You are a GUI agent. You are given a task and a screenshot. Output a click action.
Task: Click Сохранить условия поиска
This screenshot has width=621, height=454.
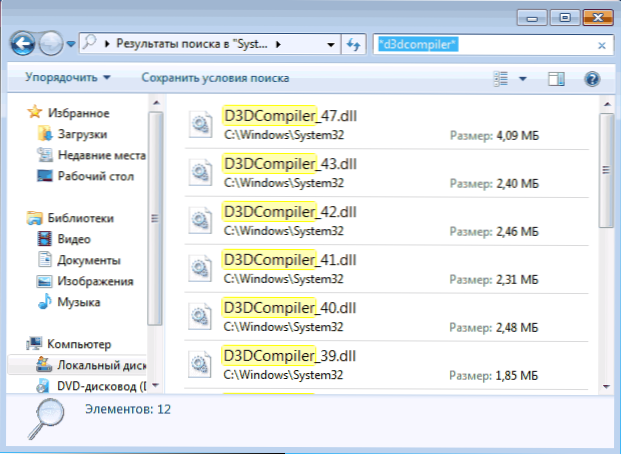215,78
